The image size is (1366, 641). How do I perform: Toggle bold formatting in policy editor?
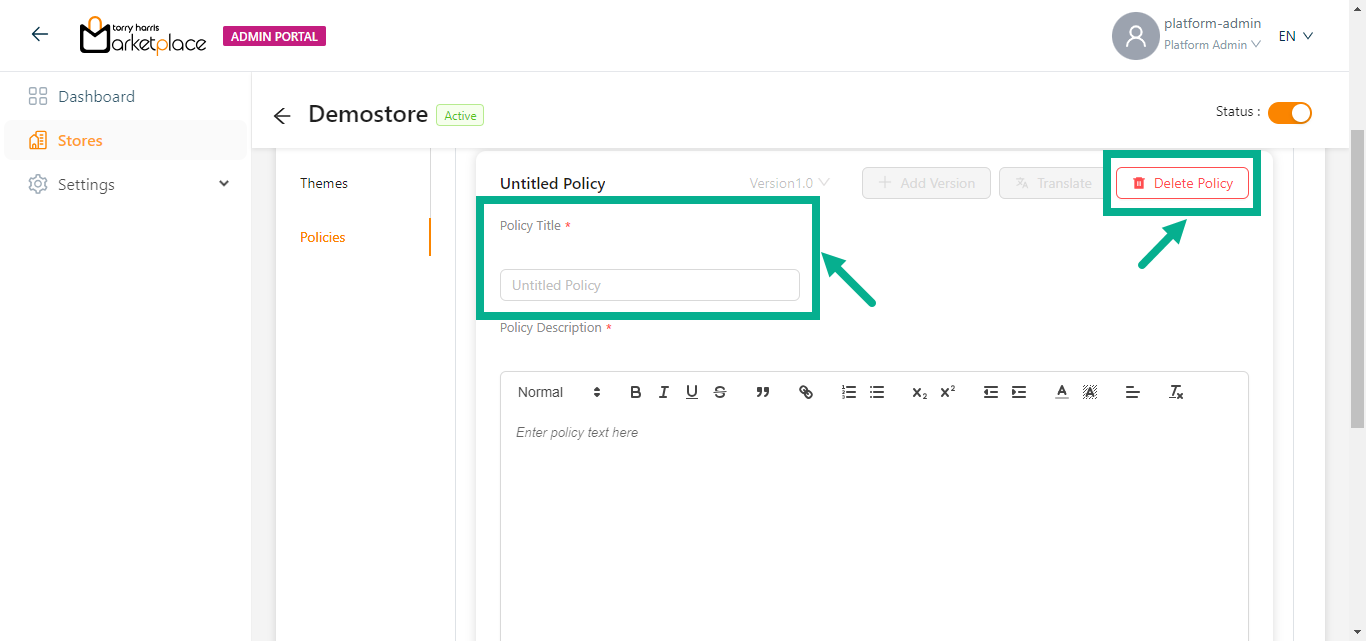tap(635, 392)
